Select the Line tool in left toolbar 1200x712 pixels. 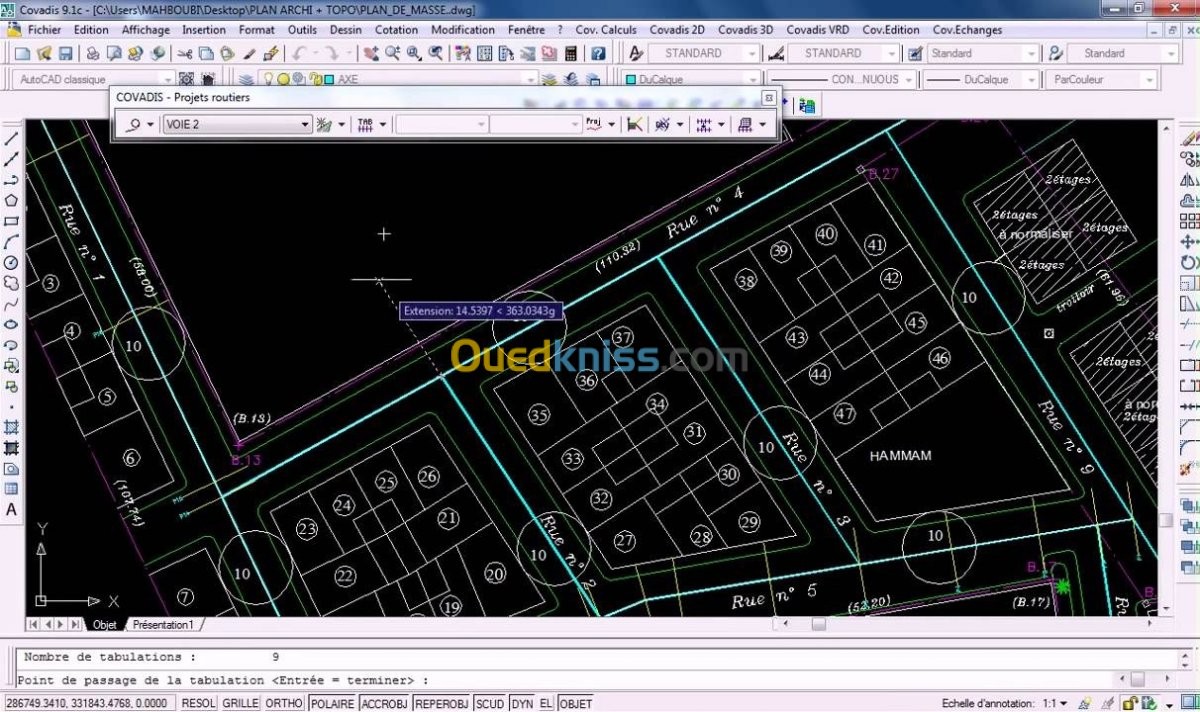point(12,139)
